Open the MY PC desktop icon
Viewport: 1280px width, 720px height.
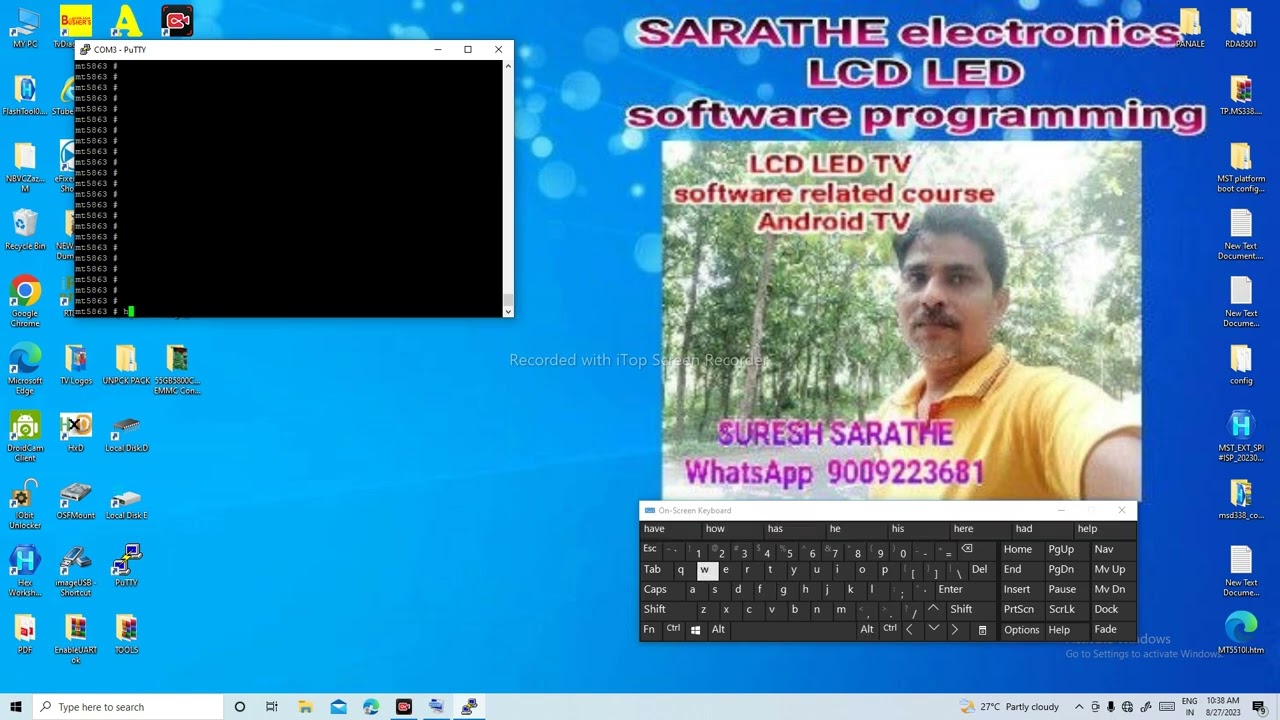(x=25, y=28)
